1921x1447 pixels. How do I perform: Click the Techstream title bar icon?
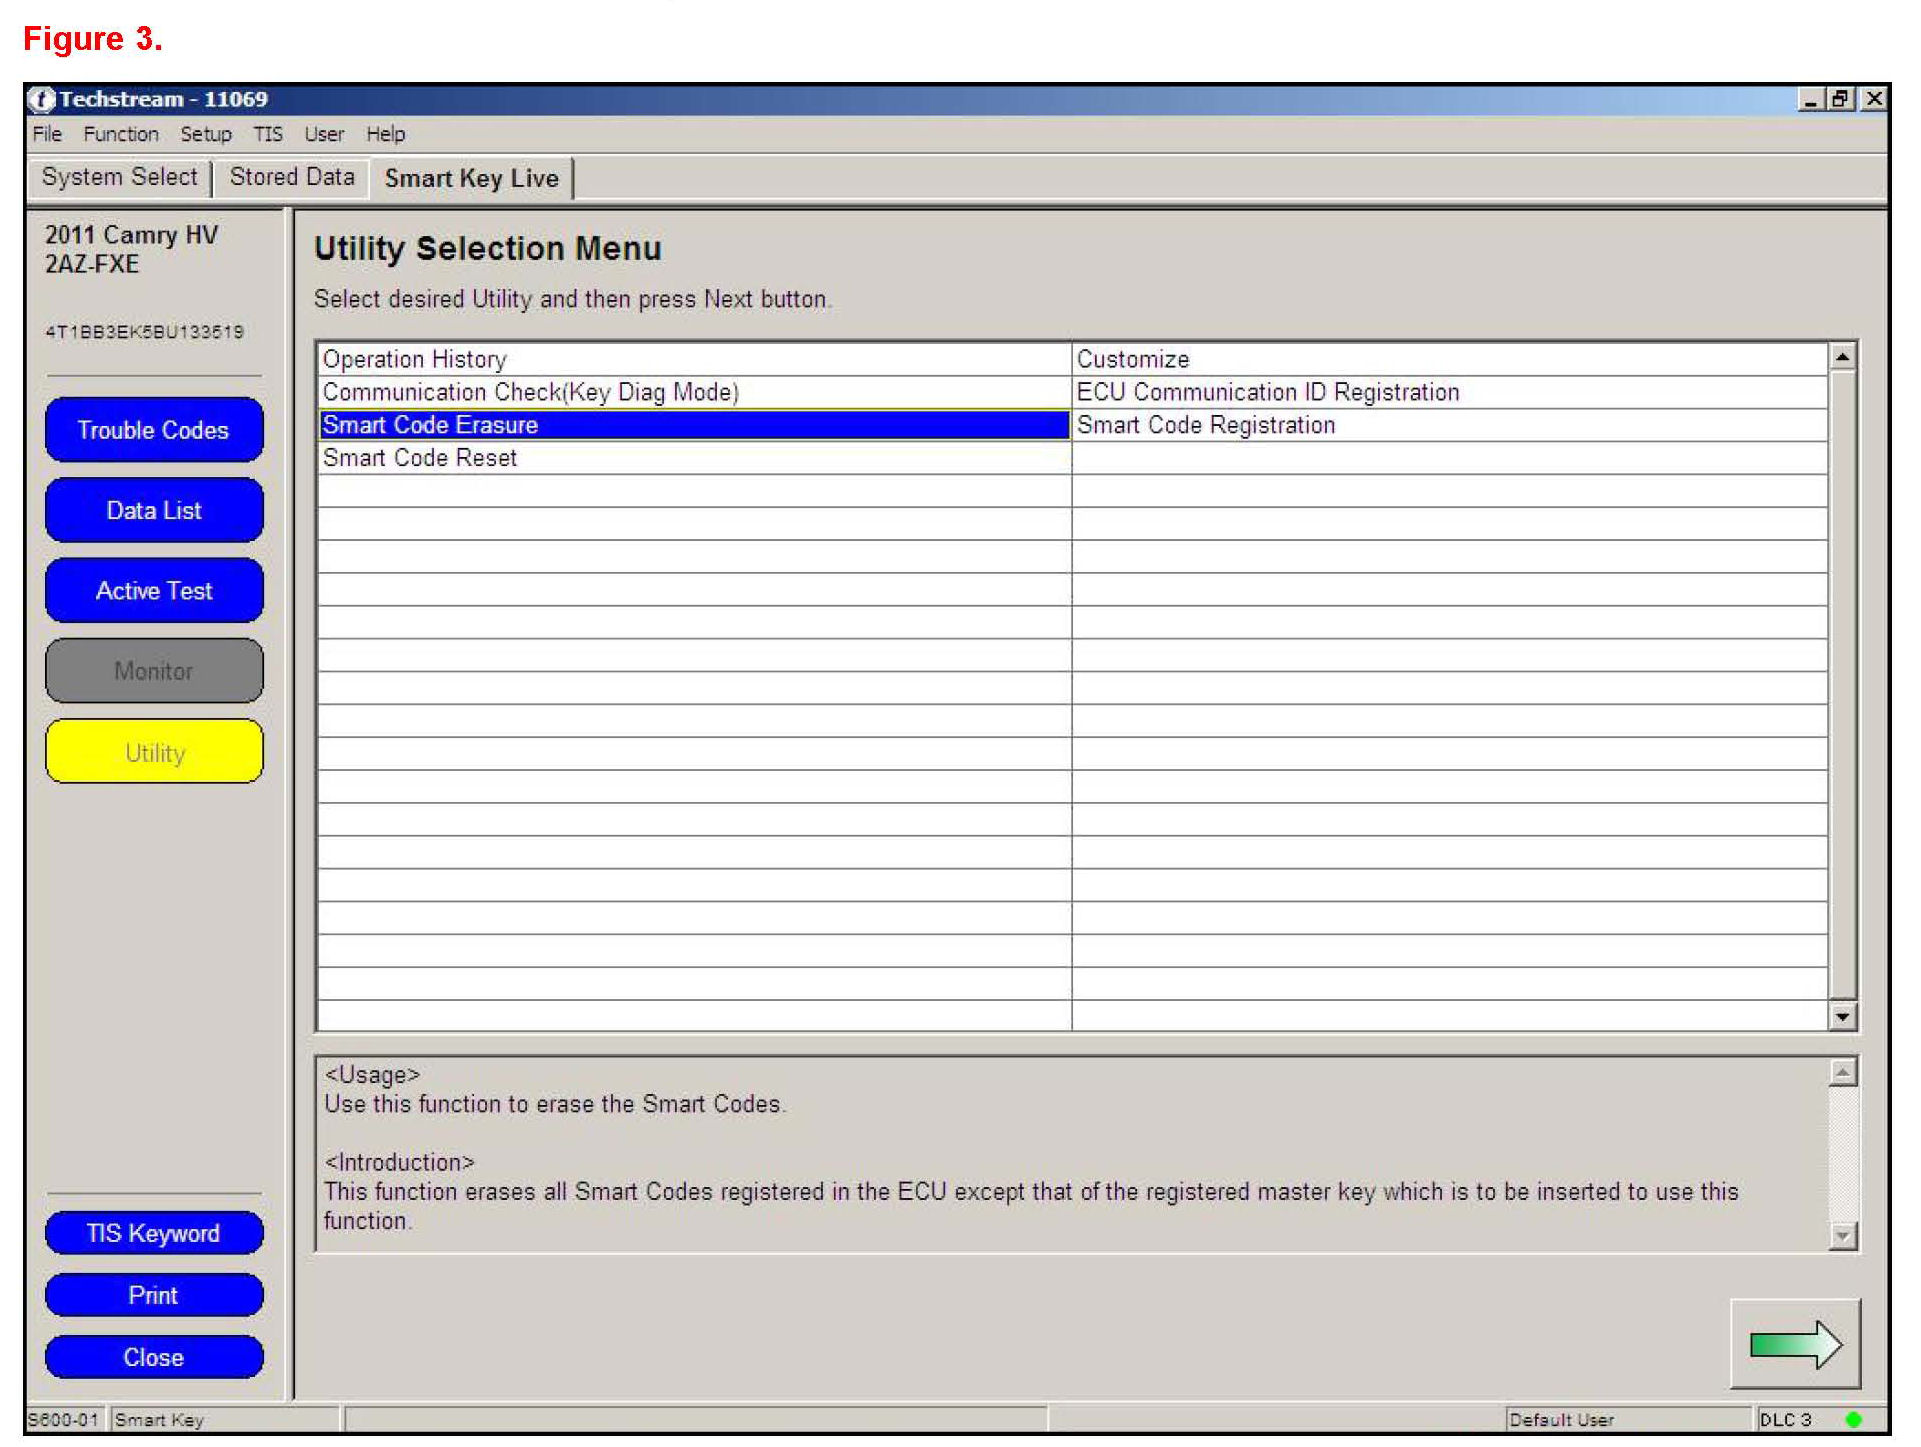coord(42,99)
